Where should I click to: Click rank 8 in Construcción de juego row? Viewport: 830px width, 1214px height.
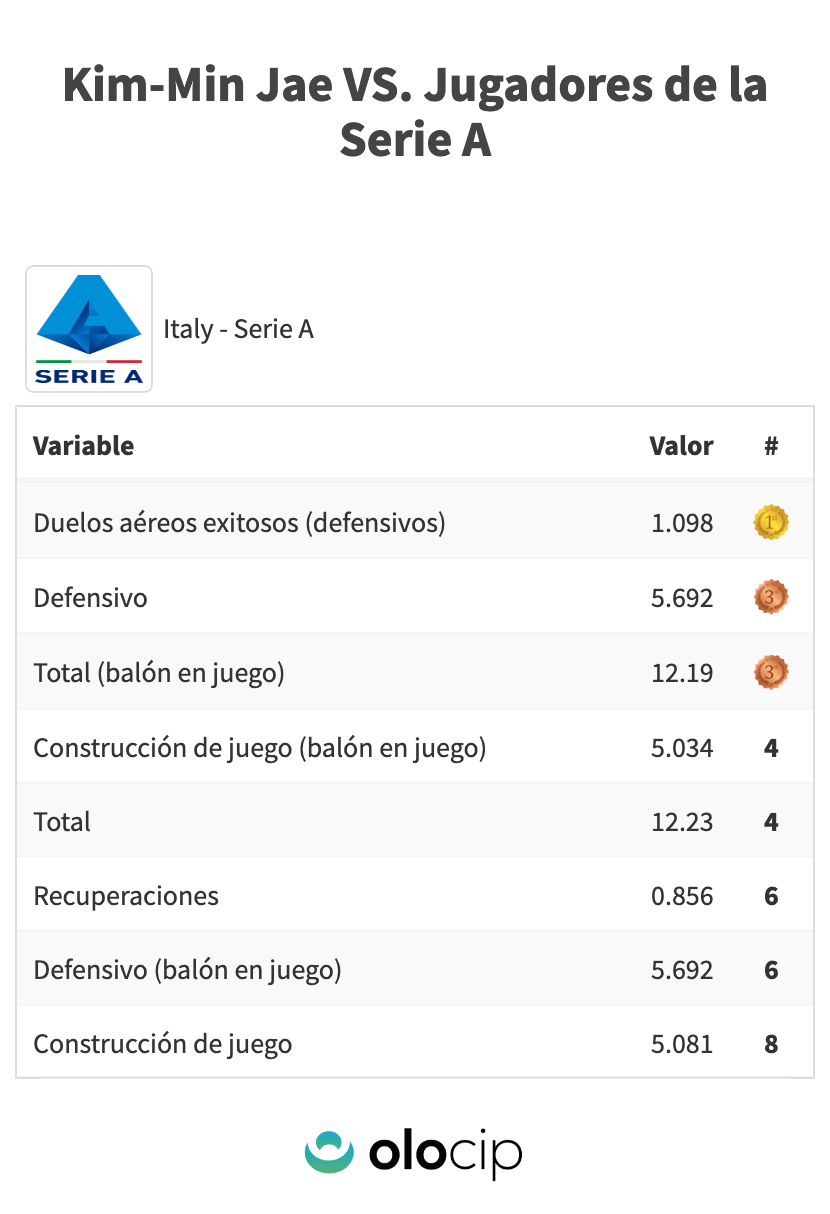point(771,1044)
